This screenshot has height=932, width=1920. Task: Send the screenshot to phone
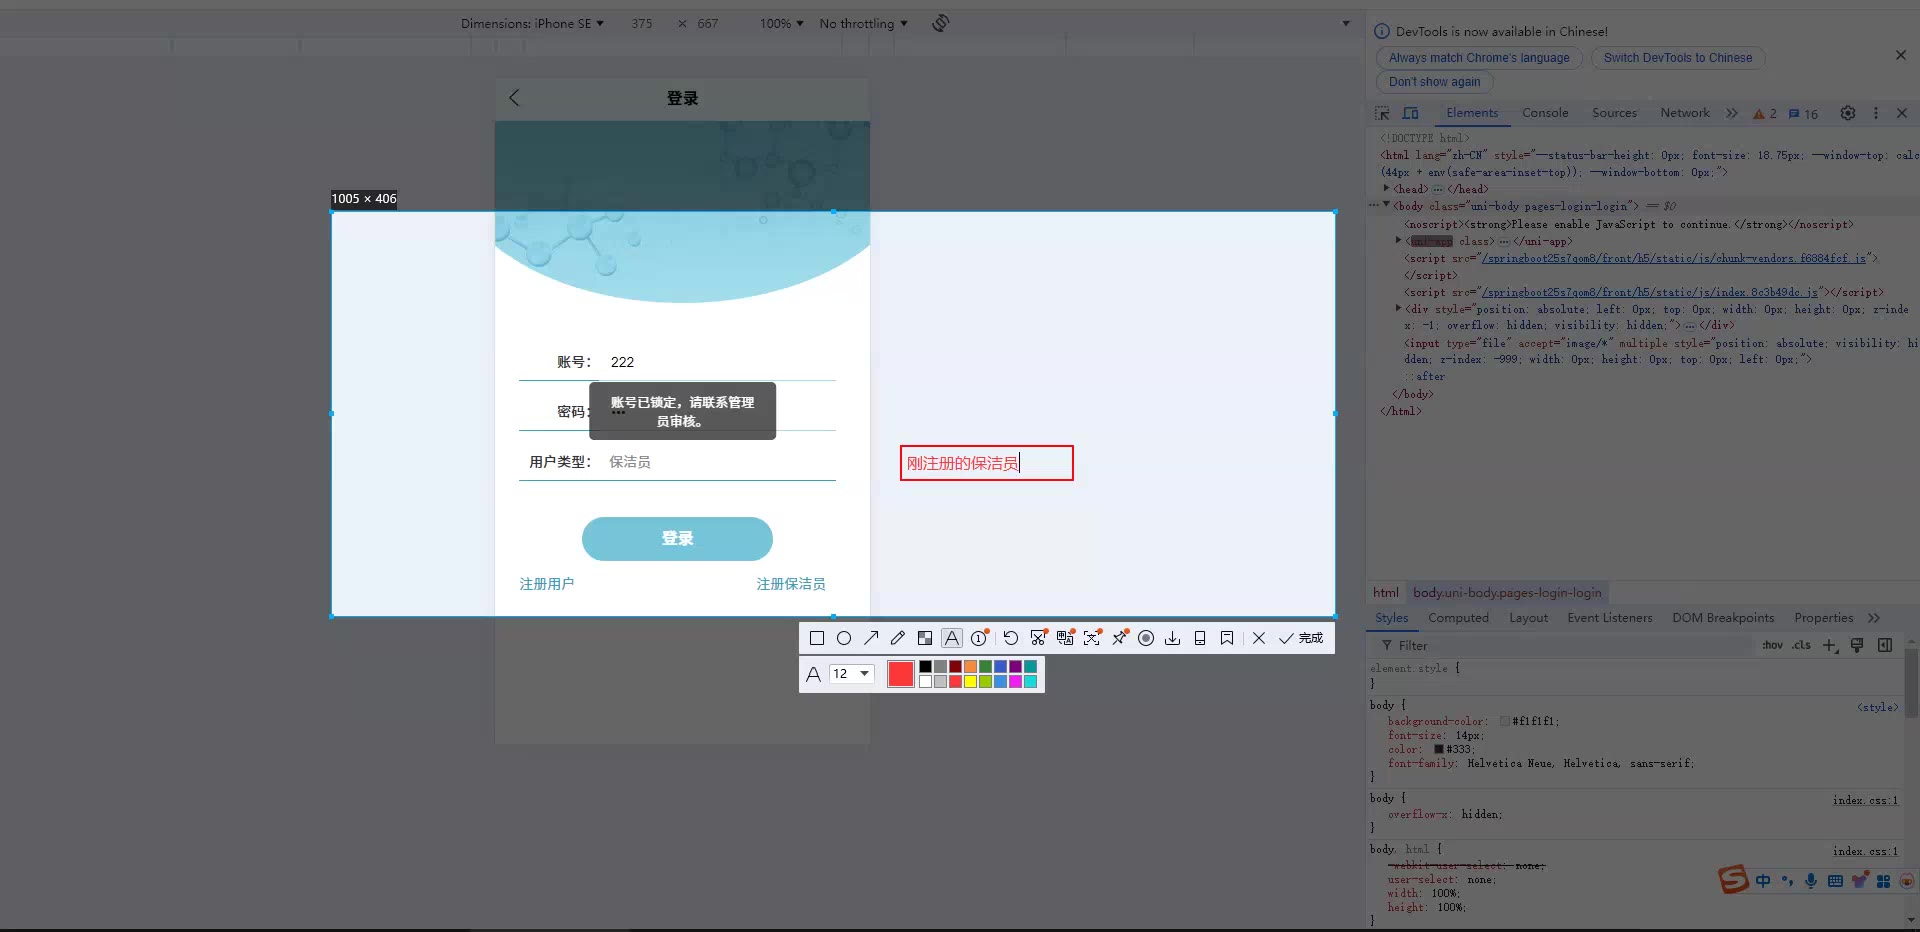pyautogui.click(x=1200, y=638)
